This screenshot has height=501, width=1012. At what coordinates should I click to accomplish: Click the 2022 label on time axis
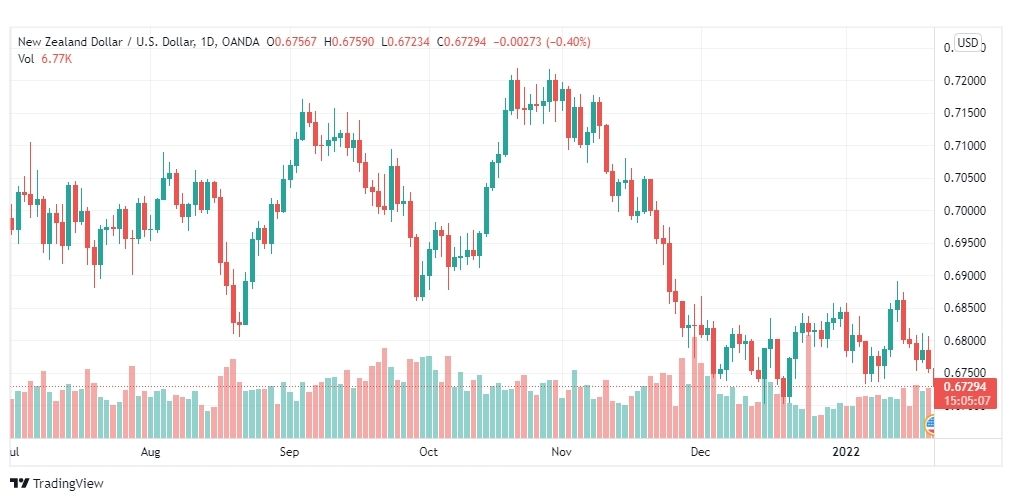coord(846,451)
